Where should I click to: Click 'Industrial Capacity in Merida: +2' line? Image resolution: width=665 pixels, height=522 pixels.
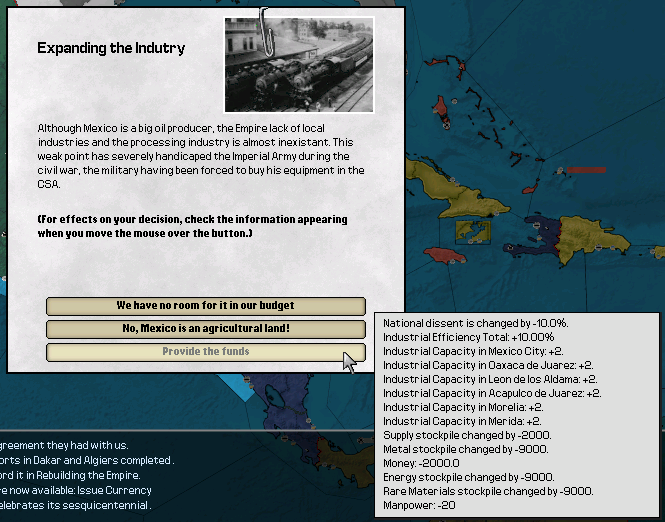[x=462, y=421]
